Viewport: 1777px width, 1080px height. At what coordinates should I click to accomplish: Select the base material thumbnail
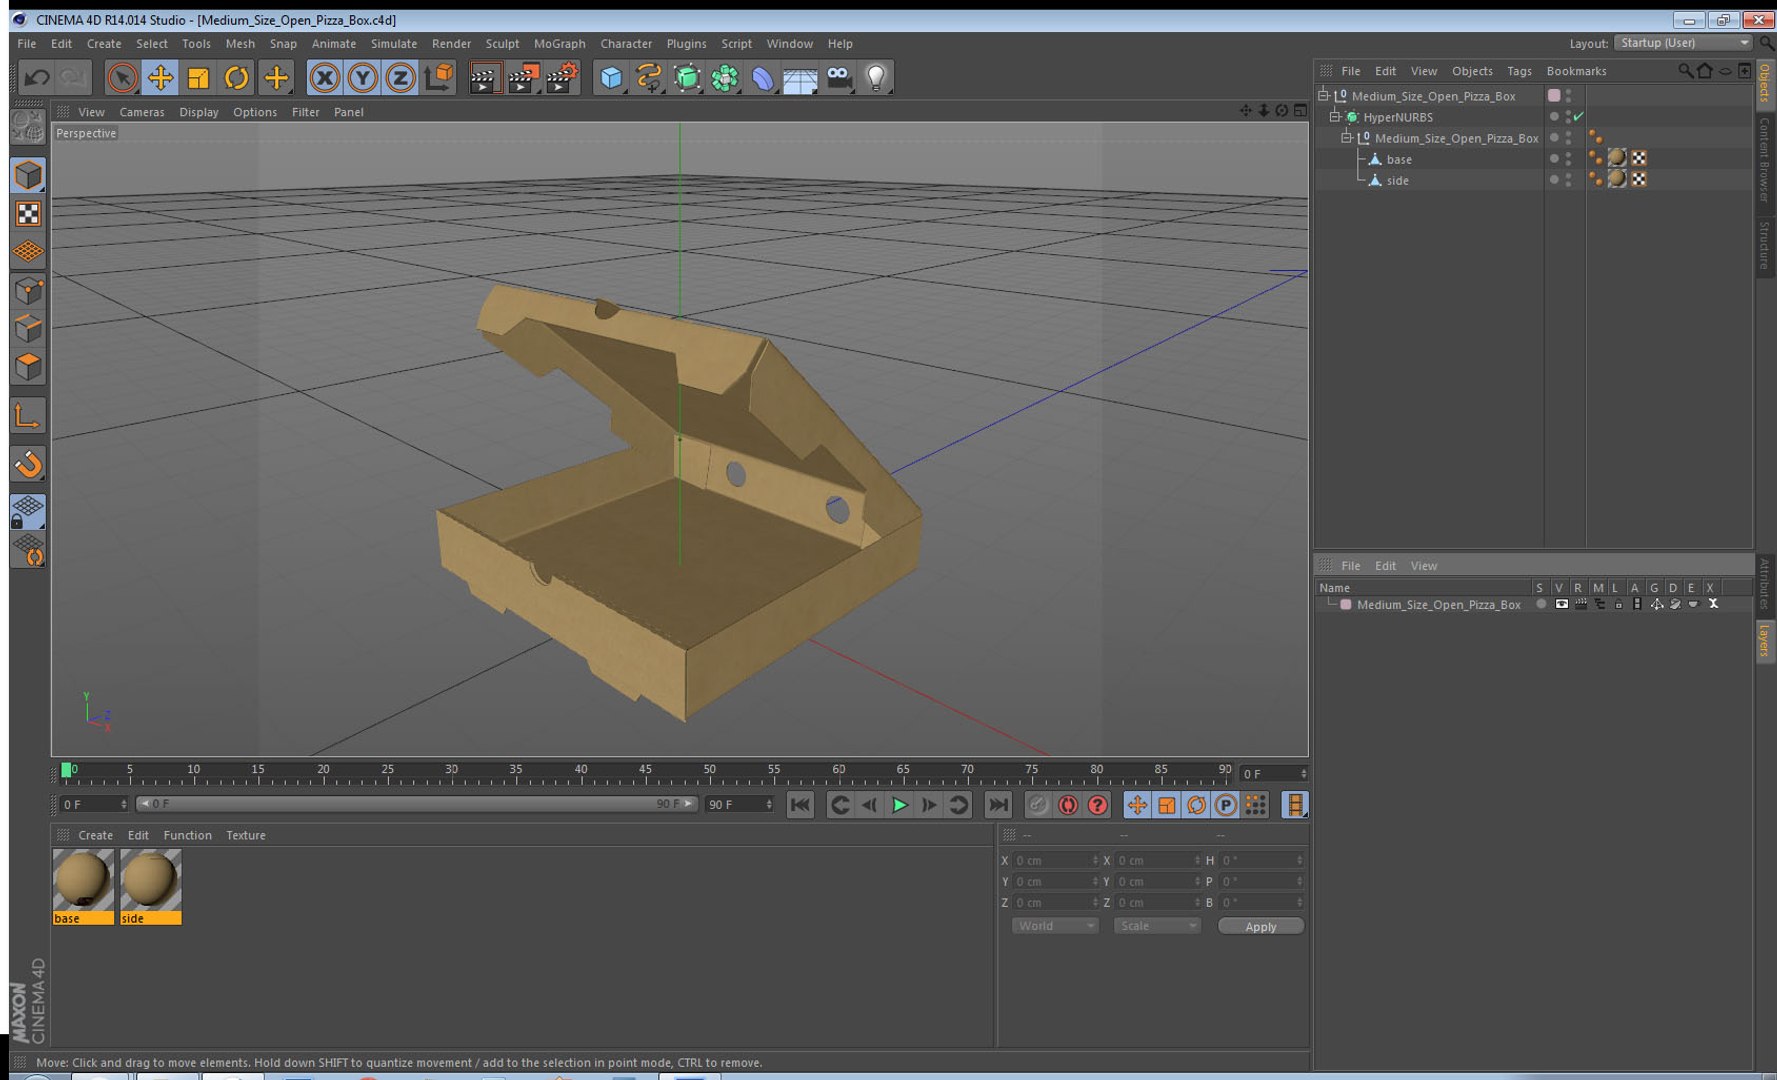coord(83,886)
